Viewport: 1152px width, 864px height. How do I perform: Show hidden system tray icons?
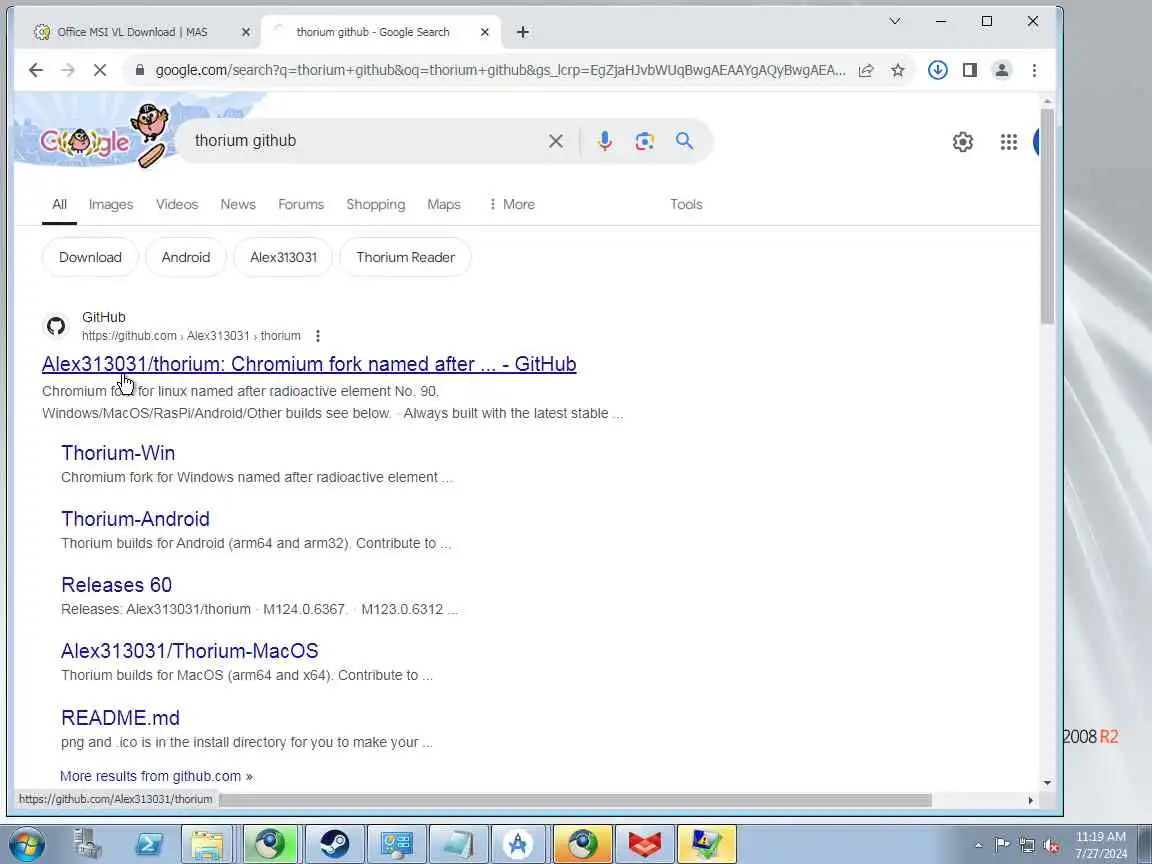pos(978,846)
